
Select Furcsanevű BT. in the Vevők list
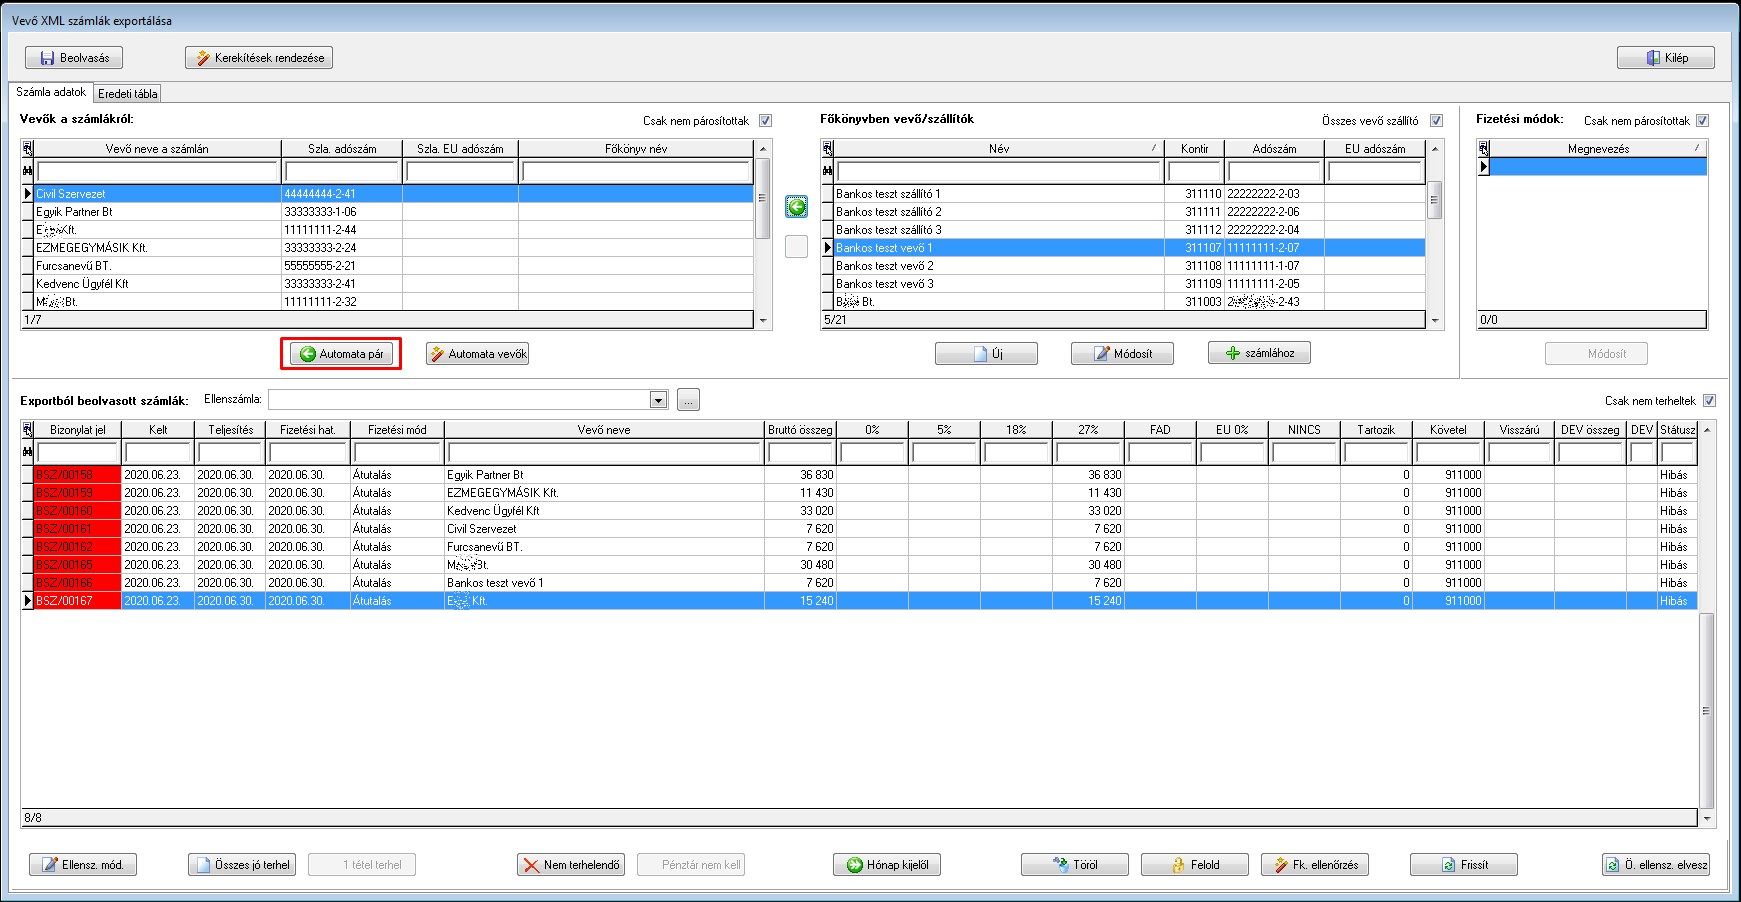pyautogui.click(x=394, y=266)
